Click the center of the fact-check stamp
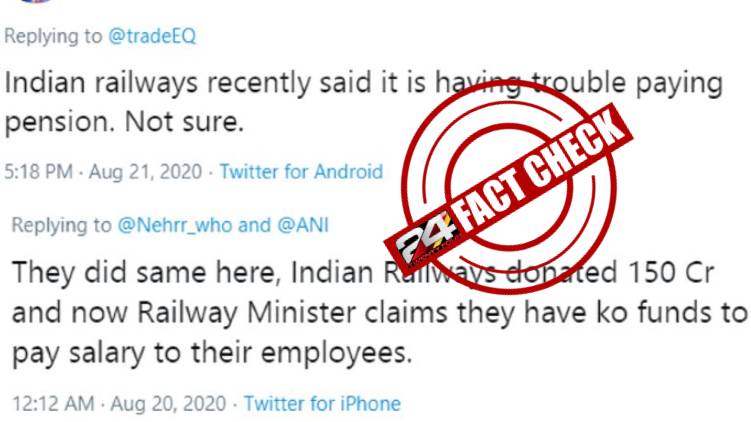Image resolution: width=751 pixels, height=422 pixels. pyautogui.click(x=509, y=187)
